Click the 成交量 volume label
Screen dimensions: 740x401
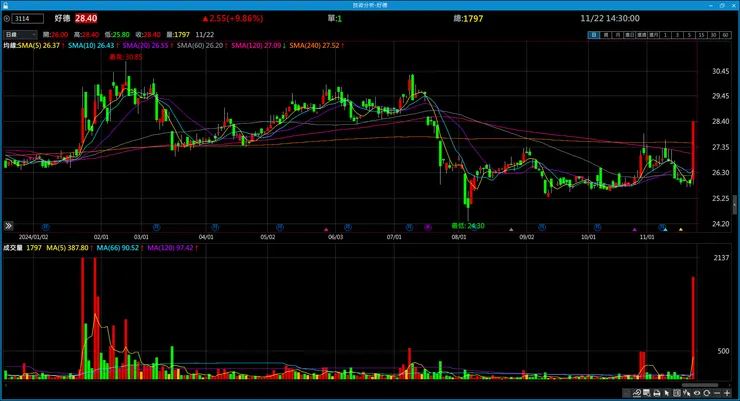click(13, 248)
